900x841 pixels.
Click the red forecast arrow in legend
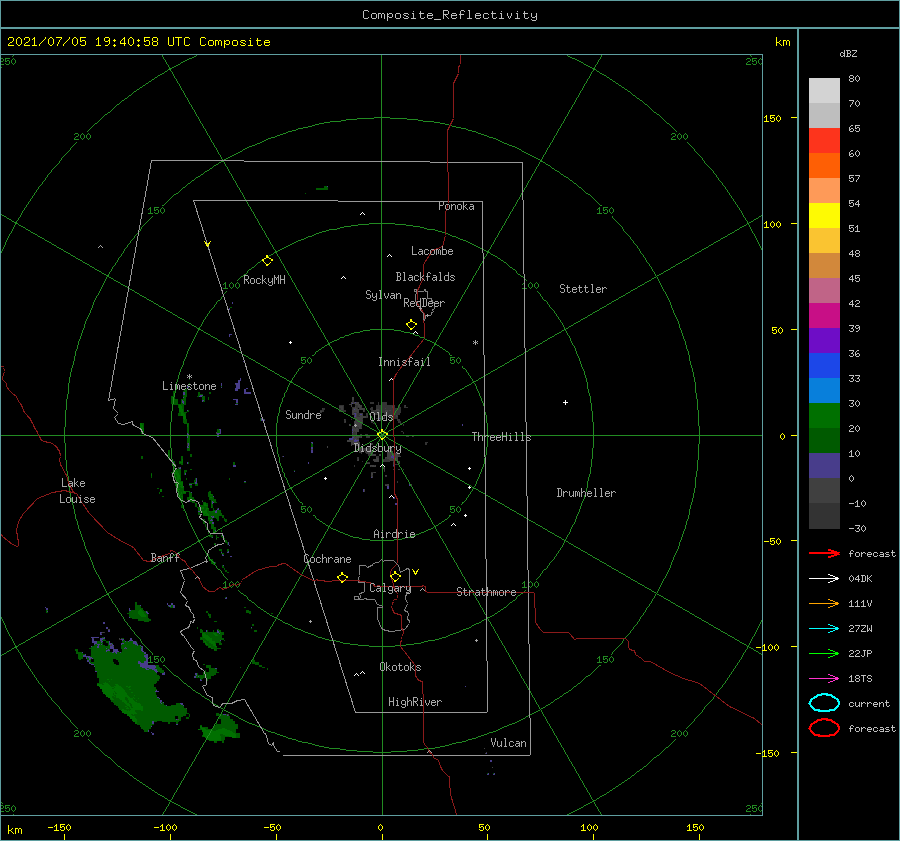click(x=824, y=553)
